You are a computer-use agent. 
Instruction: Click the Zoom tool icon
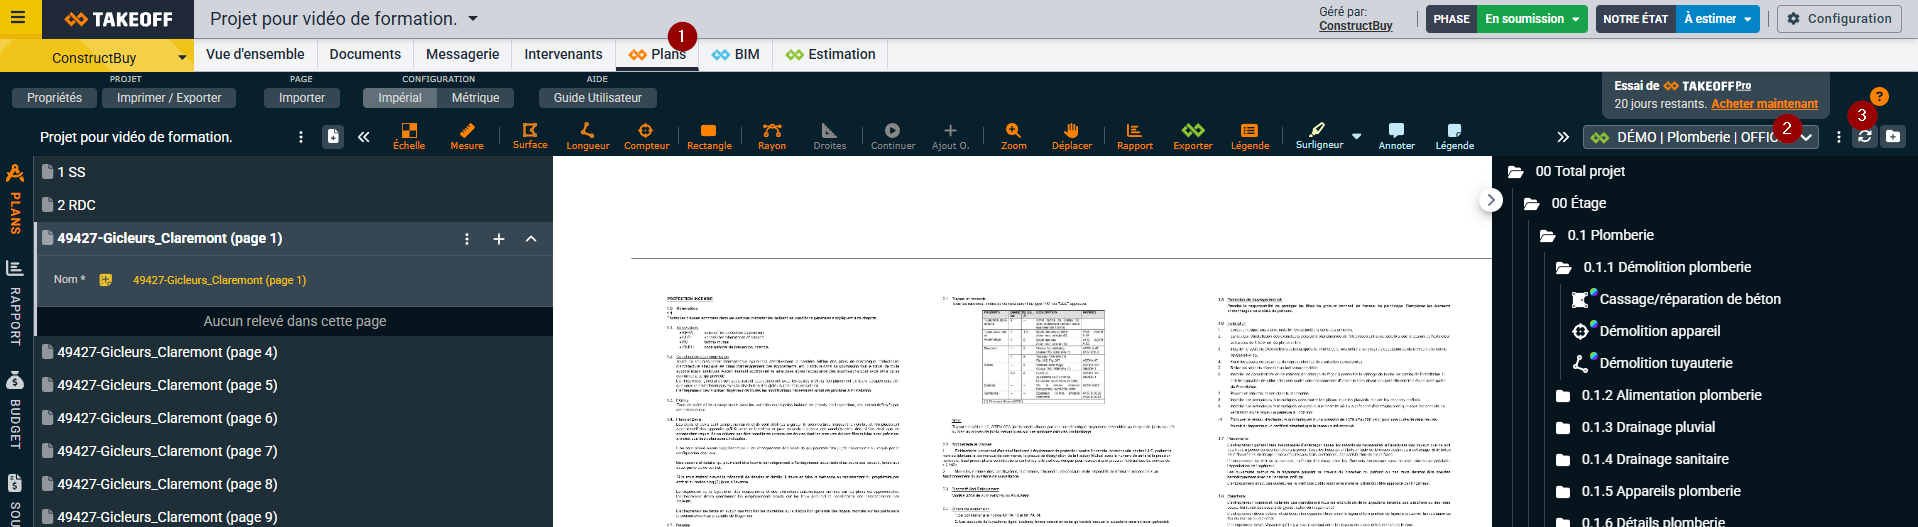[1013, 136]
